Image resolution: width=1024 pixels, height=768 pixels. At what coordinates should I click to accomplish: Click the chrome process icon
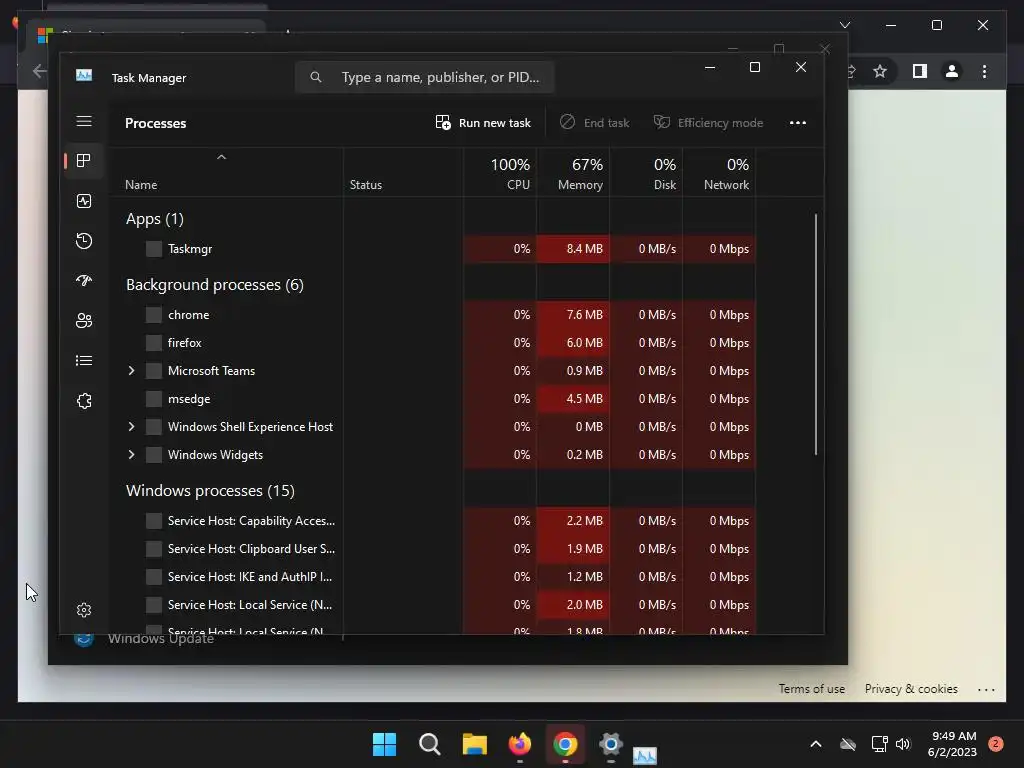[x=153, y=315]
